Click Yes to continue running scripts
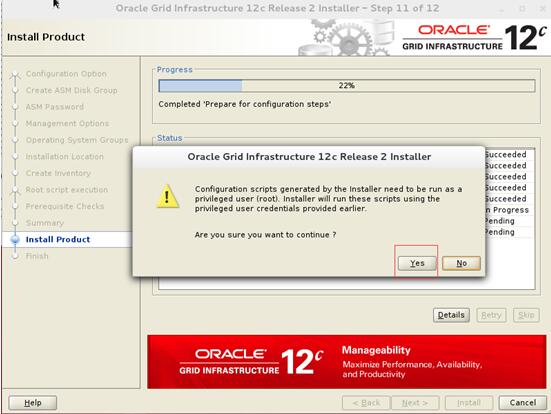 pos(417,263)
